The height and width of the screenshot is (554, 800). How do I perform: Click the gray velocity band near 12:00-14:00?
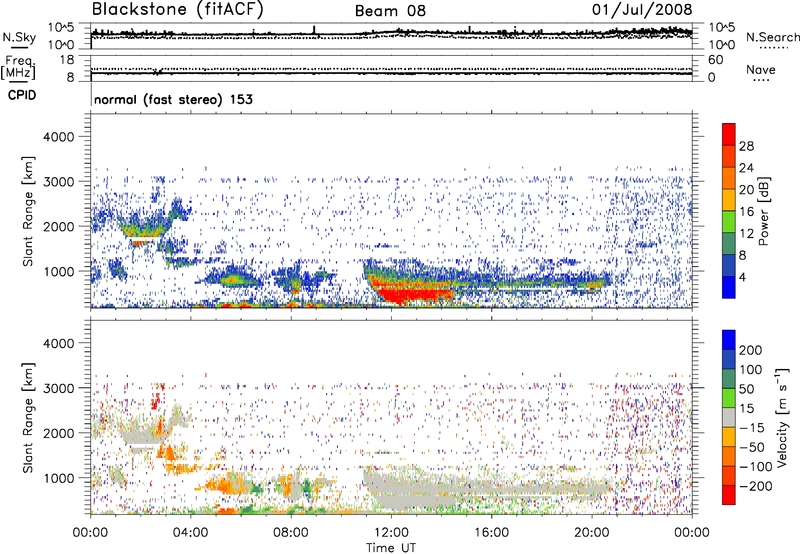(413, 491)
